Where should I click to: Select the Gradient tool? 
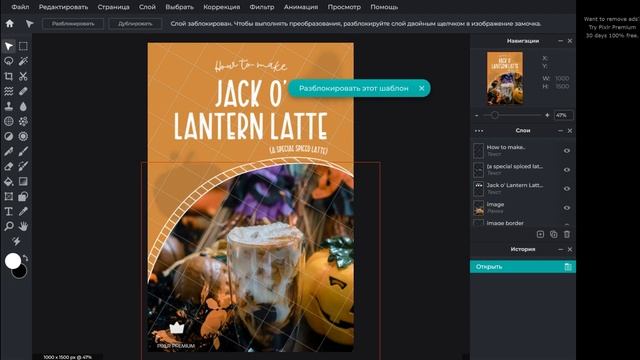point(23,181)
